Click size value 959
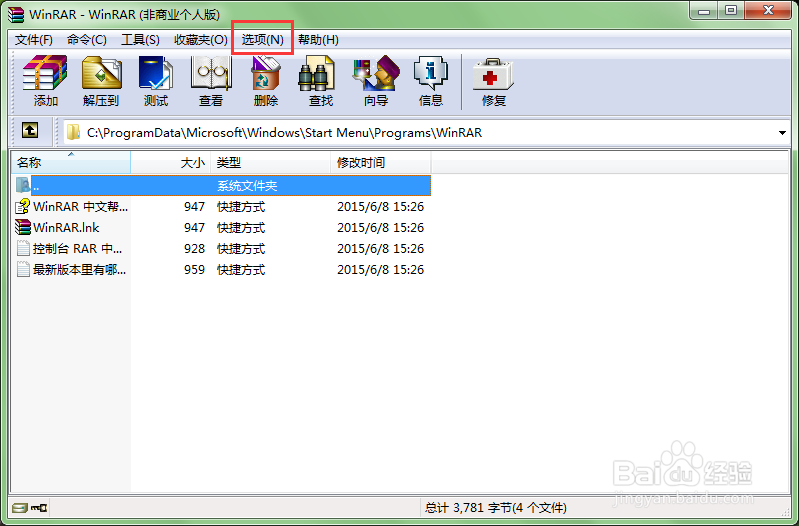 click(195, 269)
